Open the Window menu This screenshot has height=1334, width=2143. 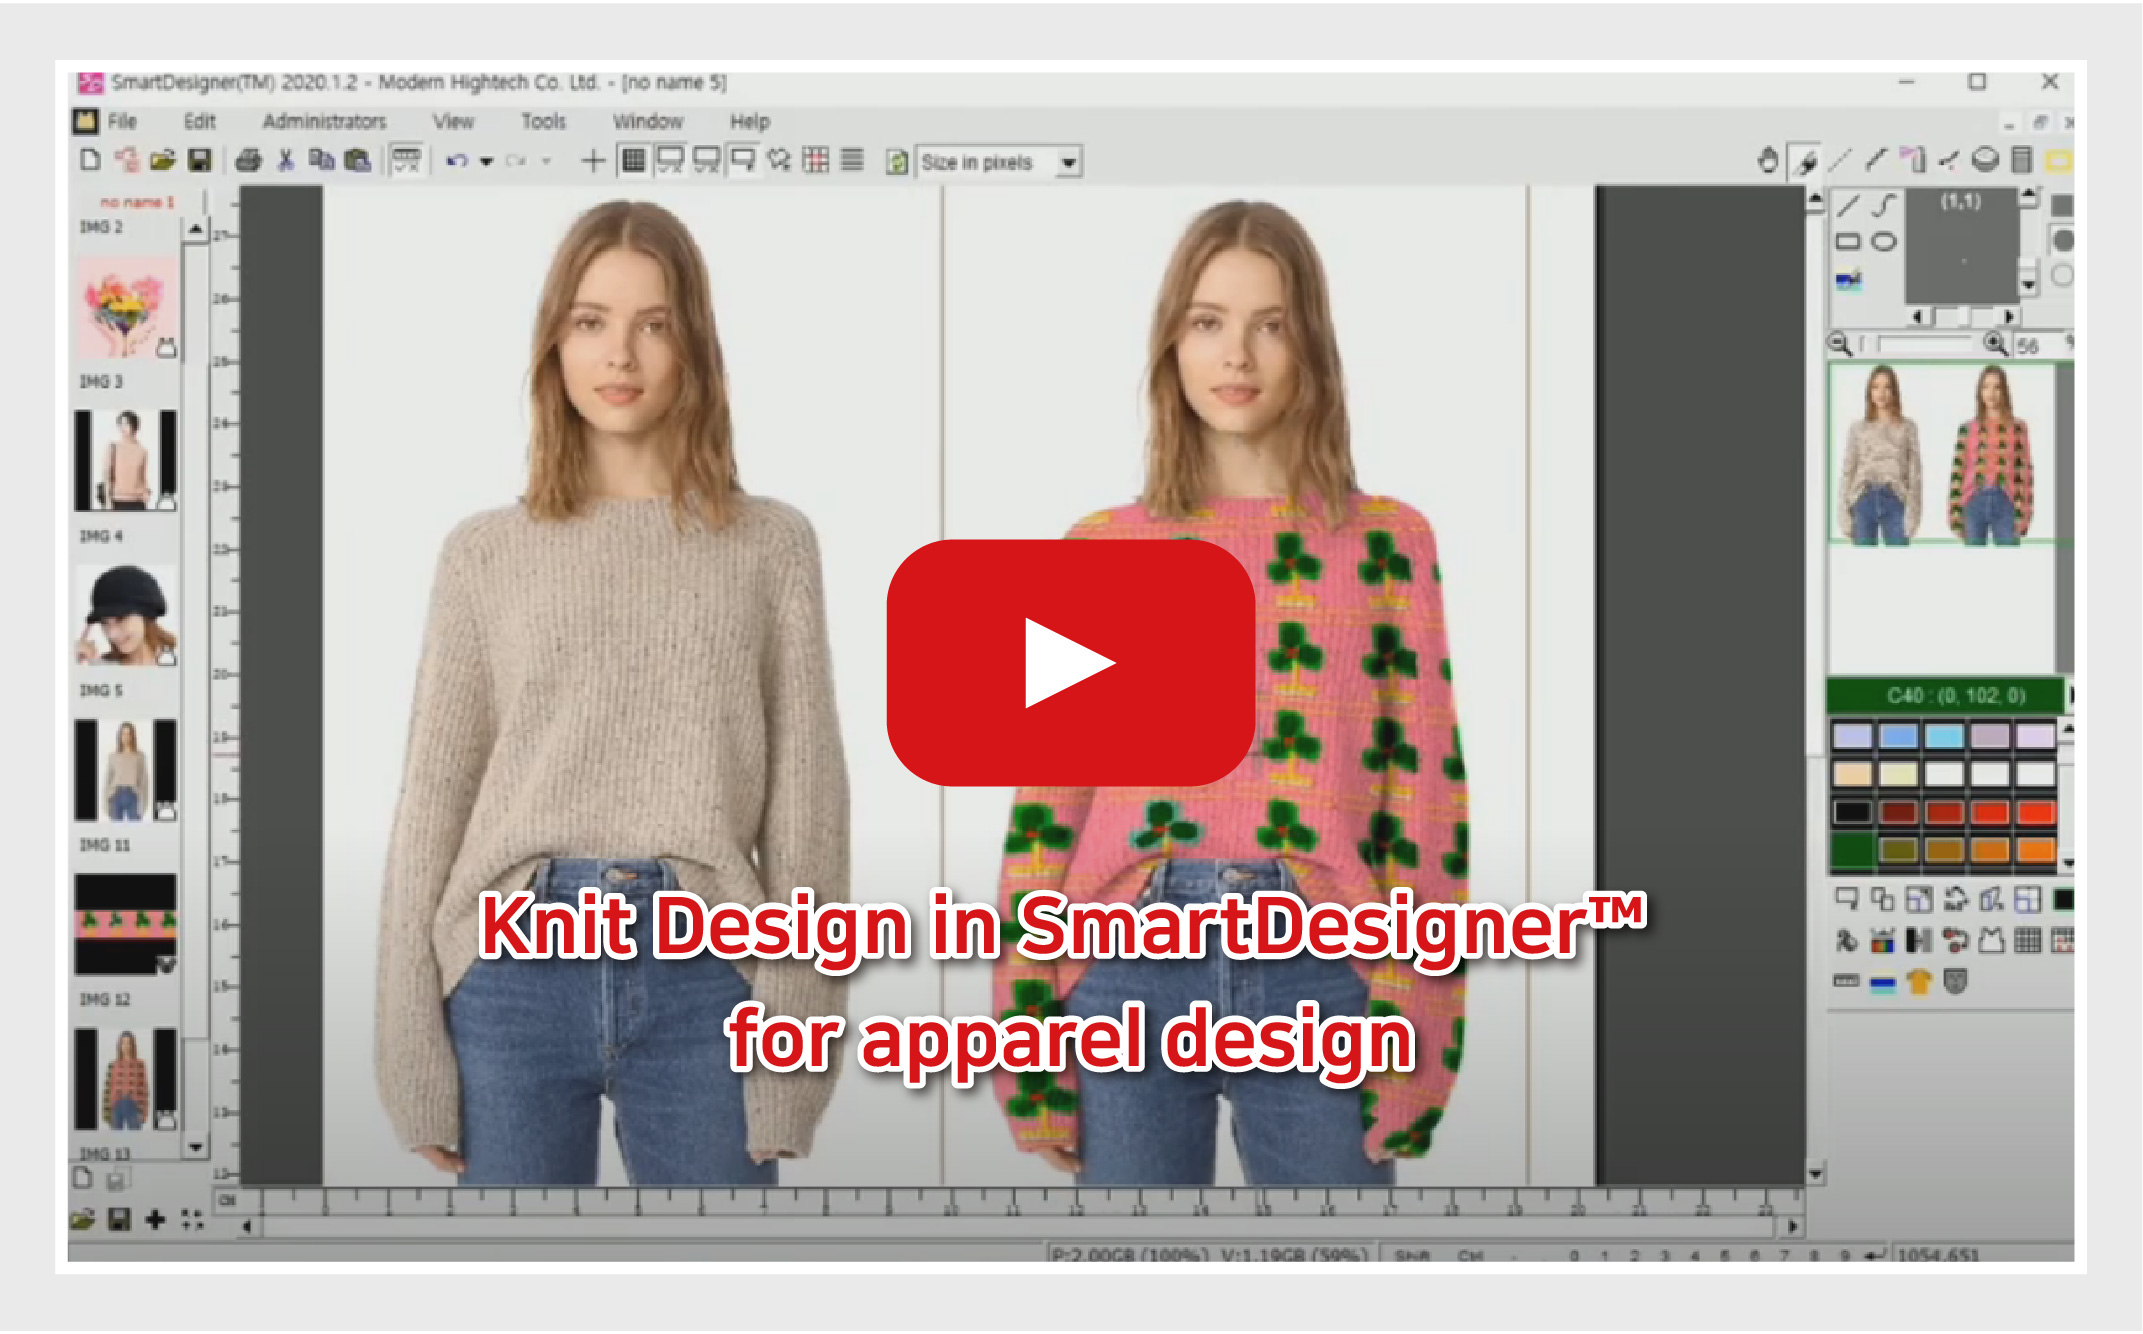pos(648,122)
